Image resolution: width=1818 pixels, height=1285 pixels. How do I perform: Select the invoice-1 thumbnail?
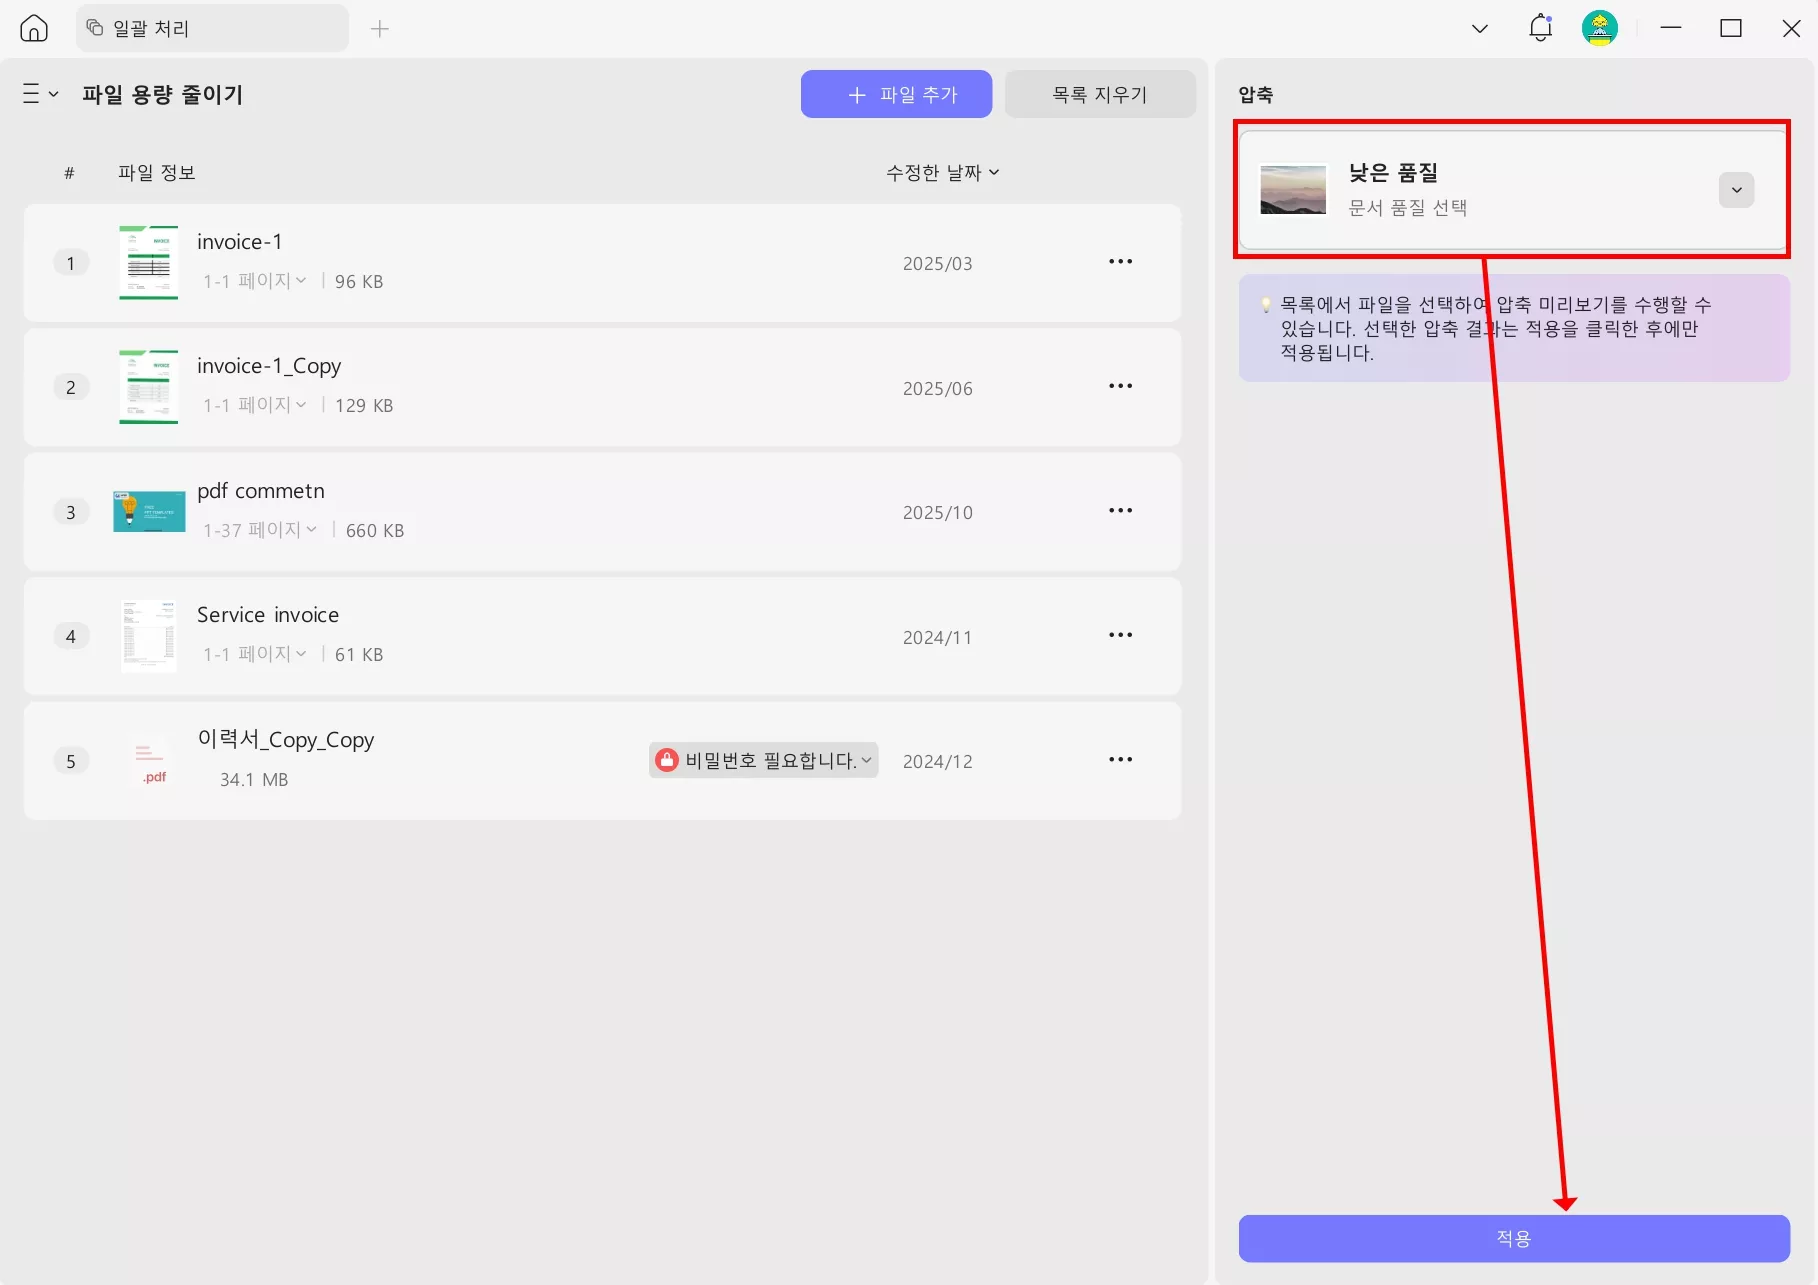point(149,262)
